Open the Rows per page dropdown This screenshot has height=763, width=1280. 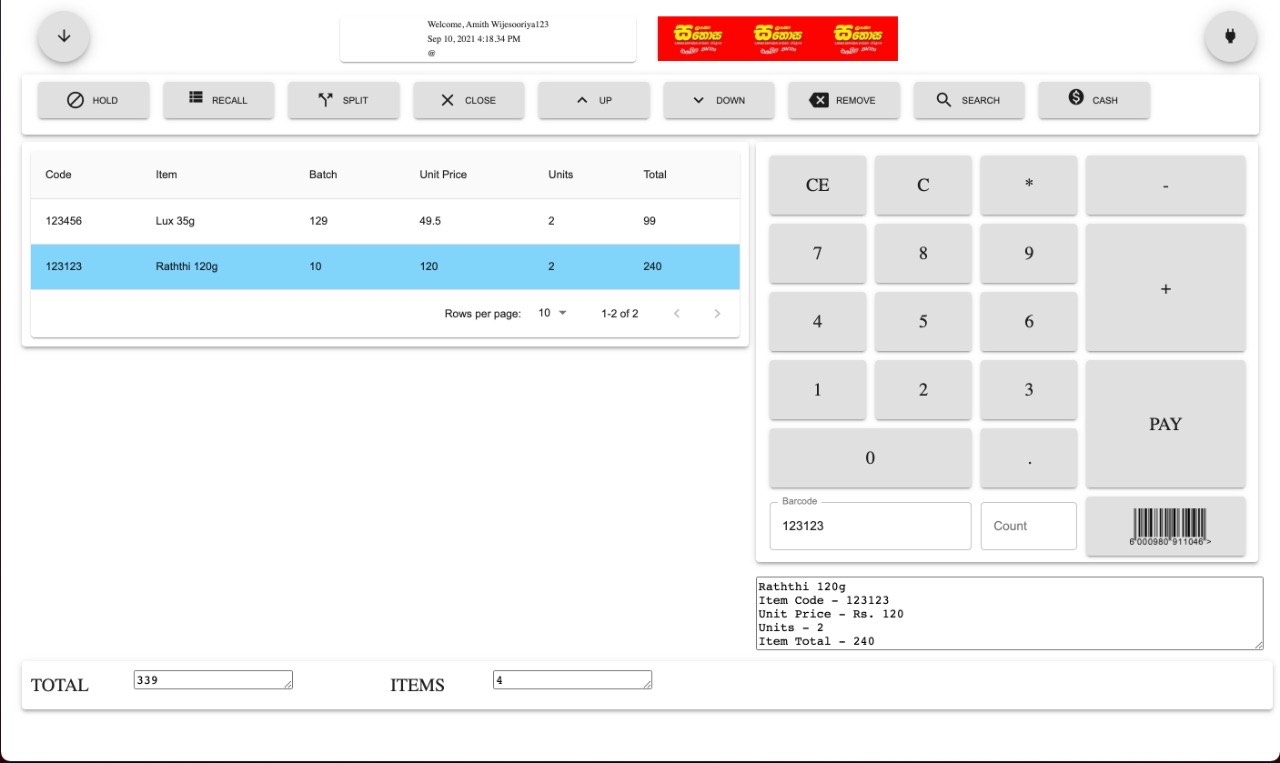tap(552, 313)
